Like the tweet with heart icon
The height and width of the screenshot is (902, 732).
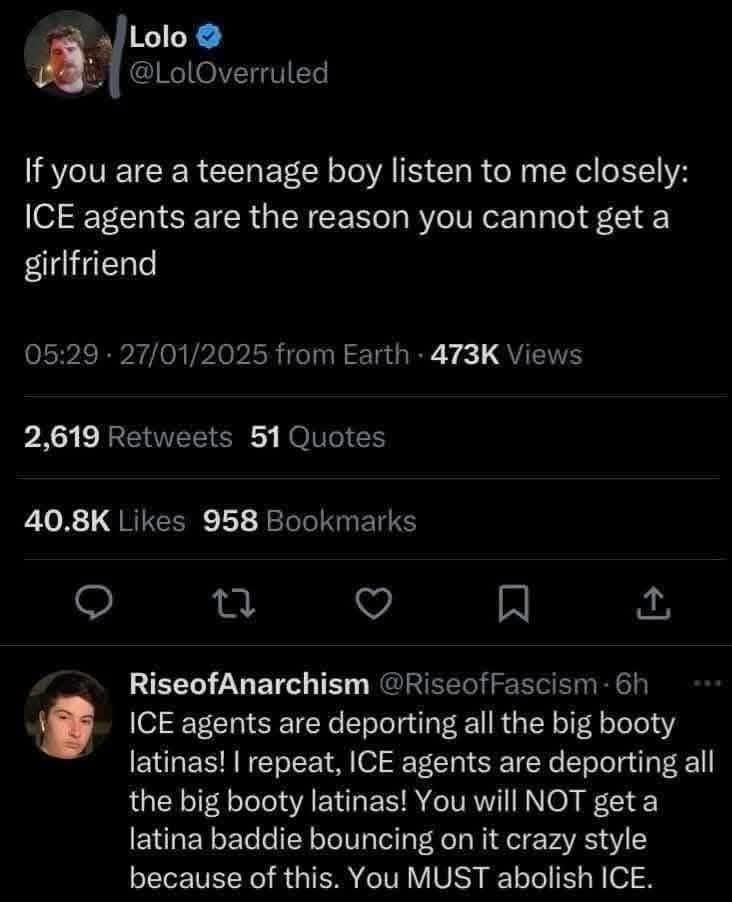click(x=374, y=603)
